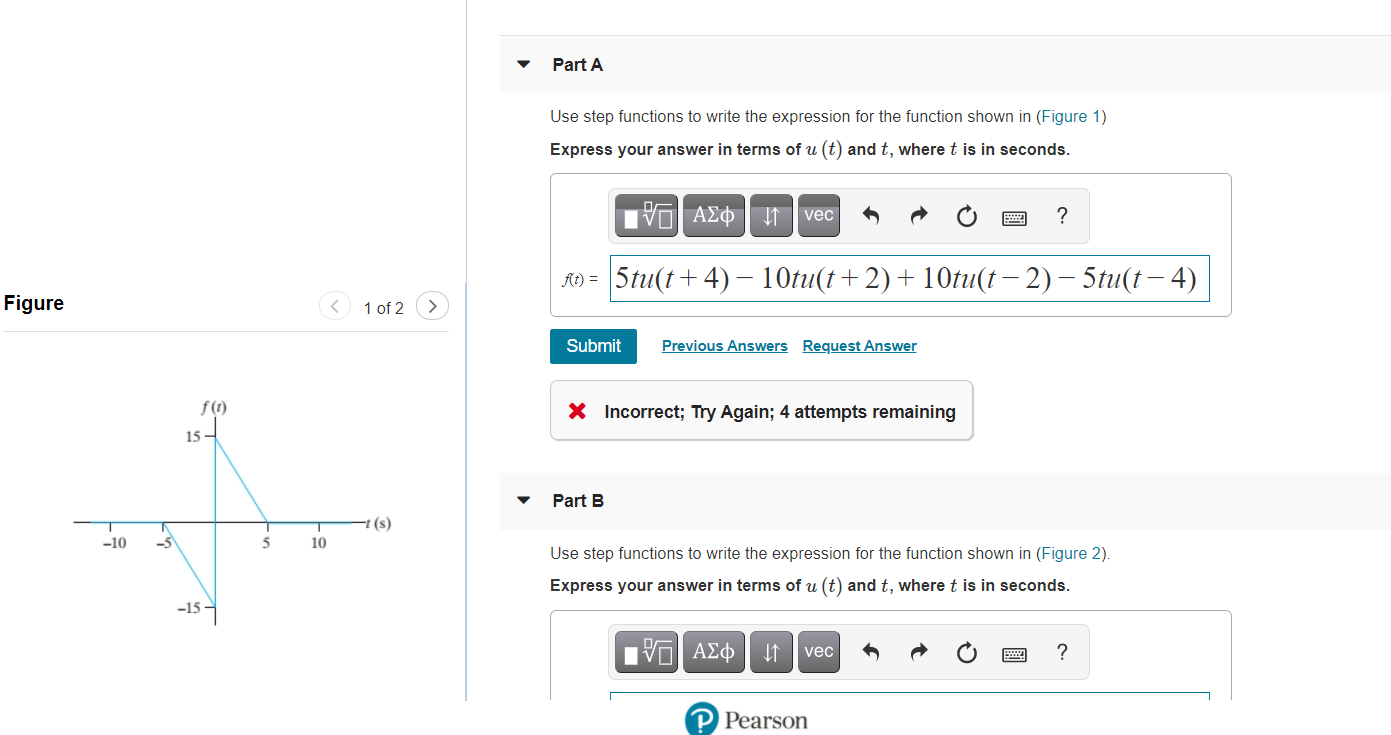Submit the Part A answer

593,346
